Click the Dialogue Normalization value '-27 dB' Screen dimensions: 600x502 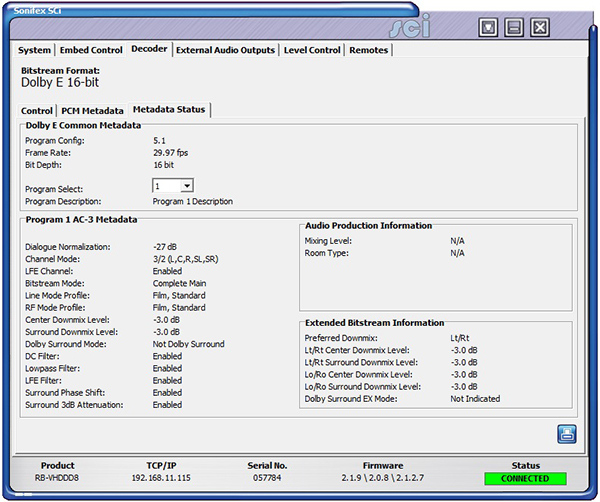click(x=165, y=247)
